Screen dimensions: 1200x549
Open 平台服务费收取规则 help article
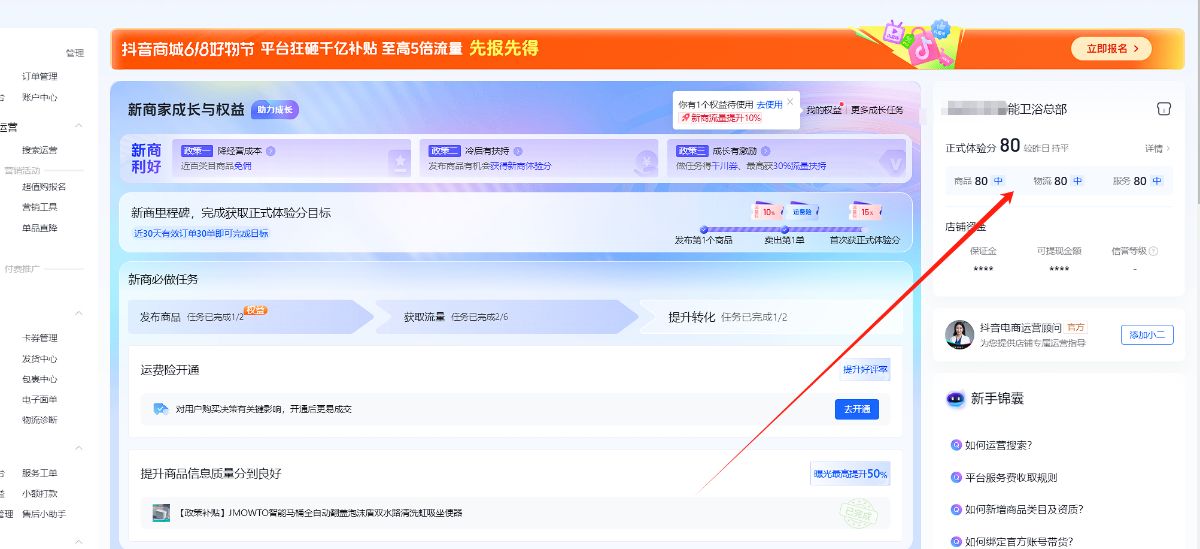(x=1011, y=477)
